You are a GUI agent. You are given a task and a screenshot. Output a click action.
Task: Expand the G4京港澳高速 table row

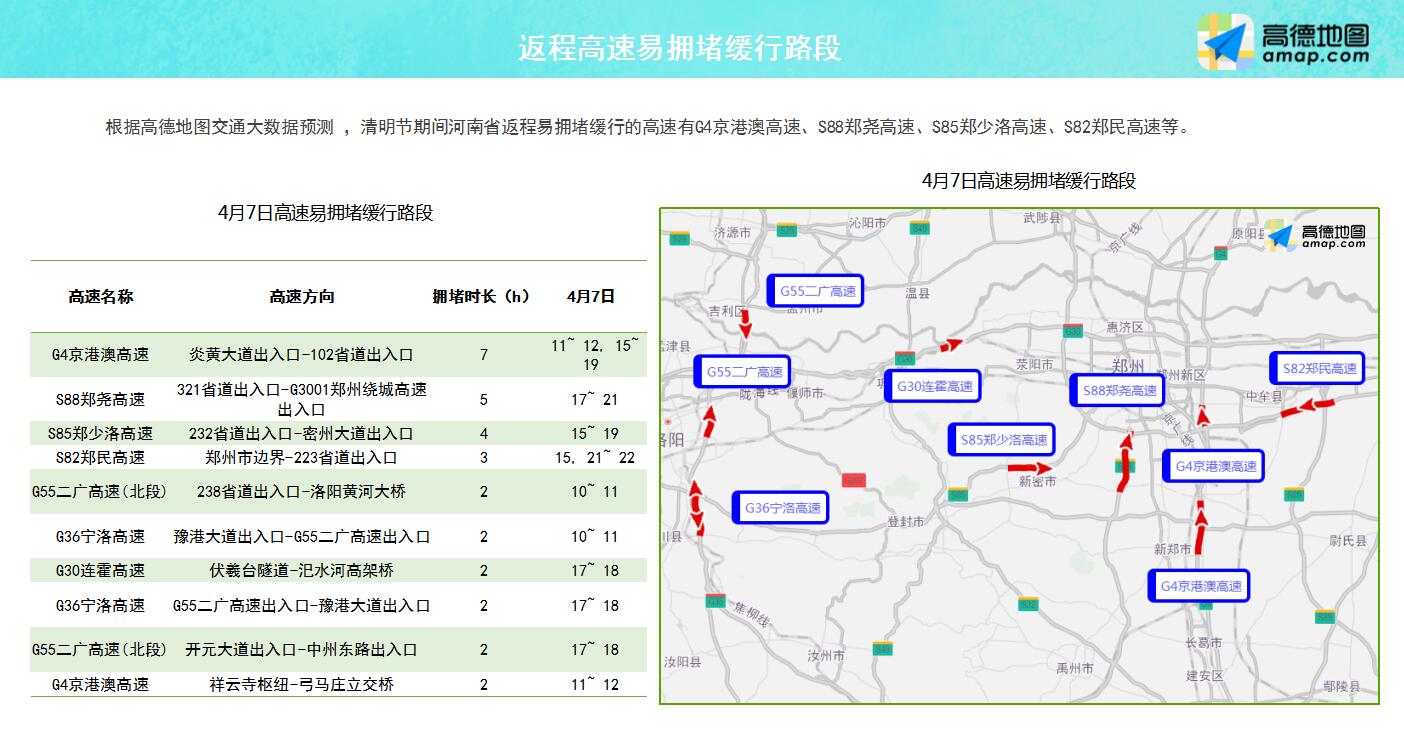click(100, 354)
